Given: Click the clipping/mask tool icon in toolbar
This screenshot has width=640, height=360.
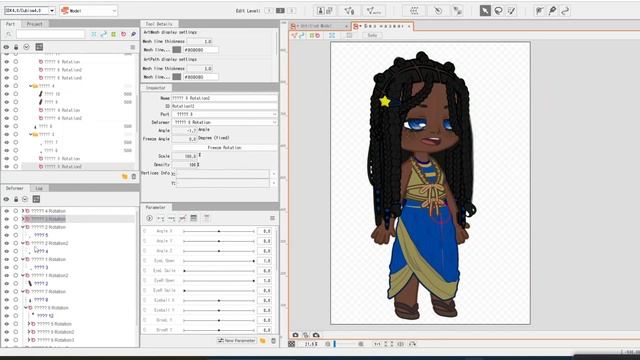Looking at the screenshot, I should pyautogui.click(x=458, y=11).
